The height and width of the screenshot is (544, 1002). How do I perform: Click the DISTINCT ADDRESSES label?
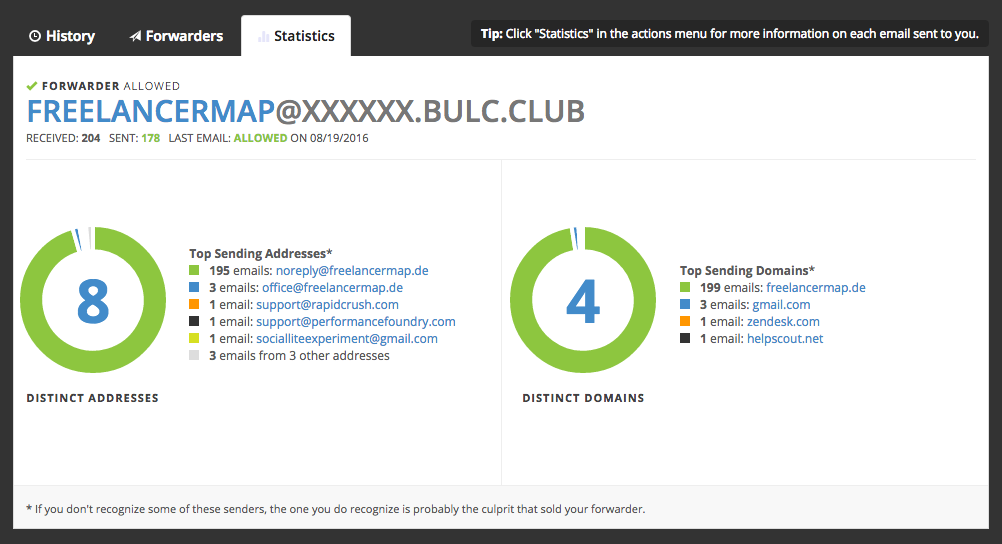(93, 398)
